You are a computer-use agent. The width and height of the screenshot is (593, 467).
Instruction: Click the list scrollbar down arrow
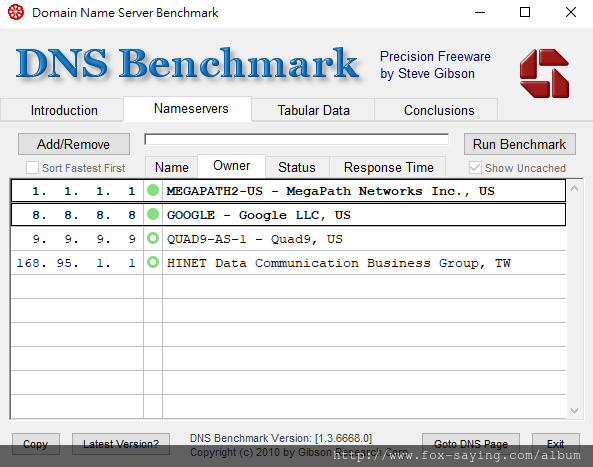[574, 411]
